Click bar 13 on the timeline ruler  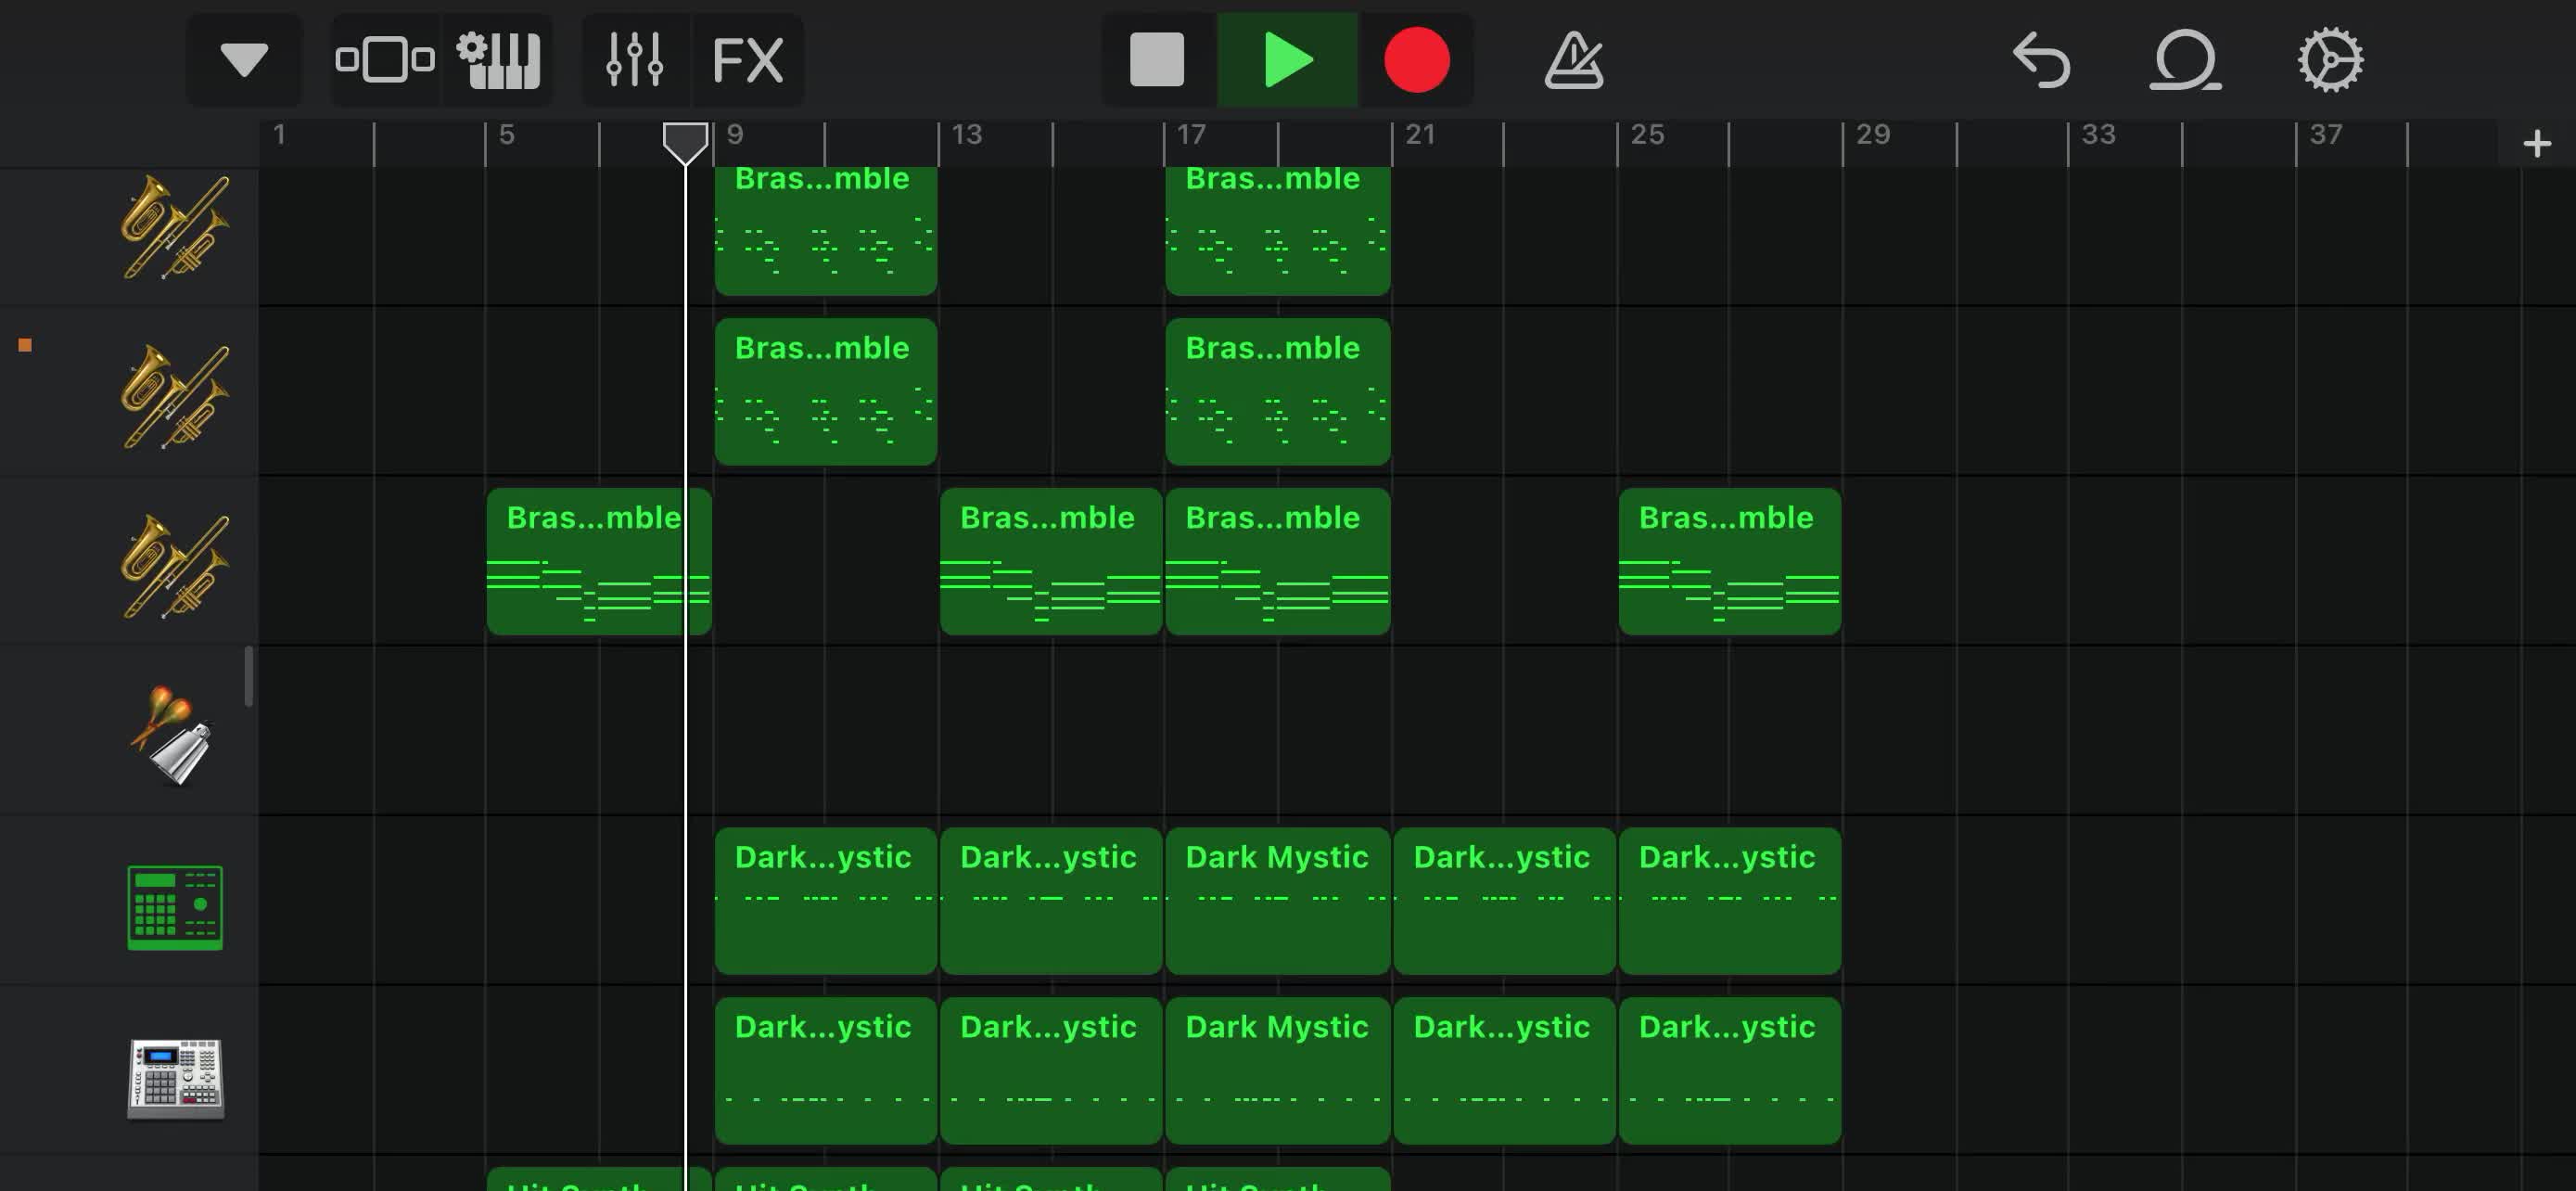(x=967, y=135)
